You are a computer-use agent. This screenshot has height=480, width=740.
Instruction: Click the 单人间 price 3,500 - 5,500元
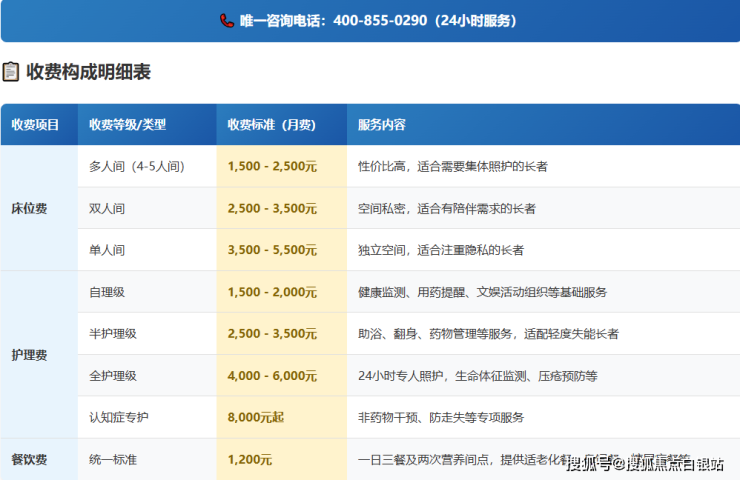(272, 250)
